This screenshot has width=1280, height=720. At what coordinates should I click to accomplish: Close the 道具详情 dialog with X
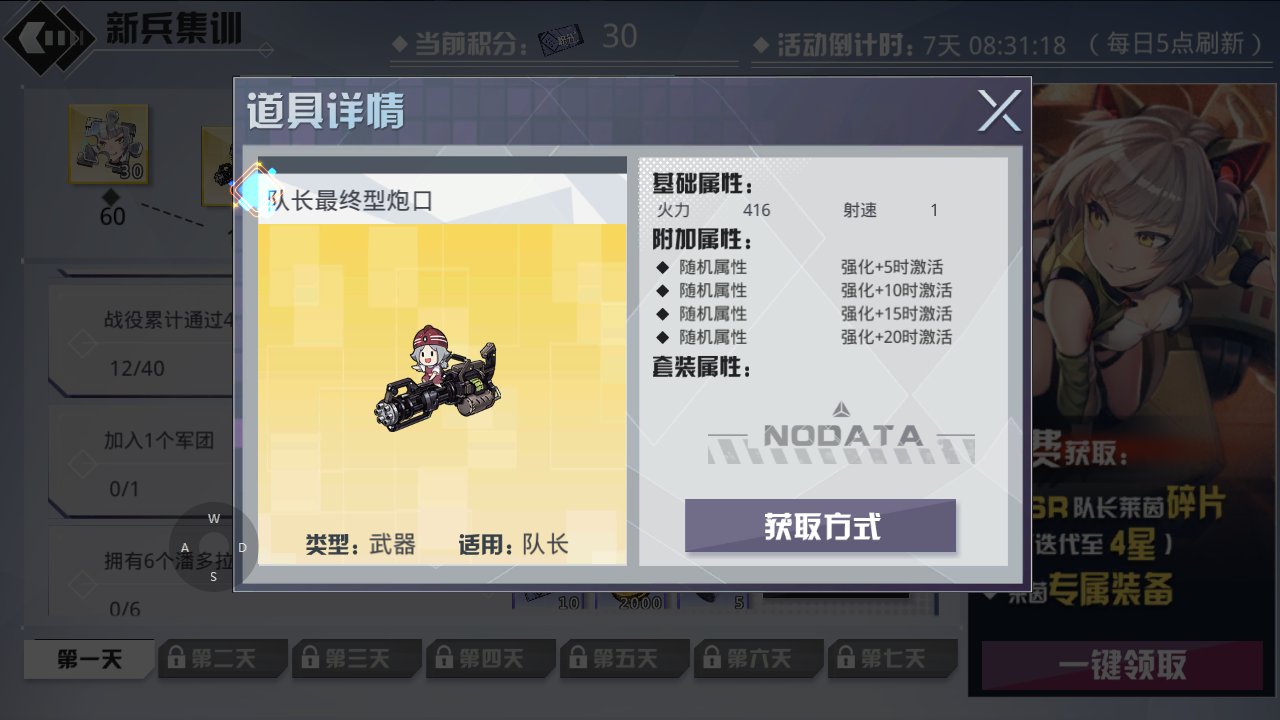pos(999,111)
